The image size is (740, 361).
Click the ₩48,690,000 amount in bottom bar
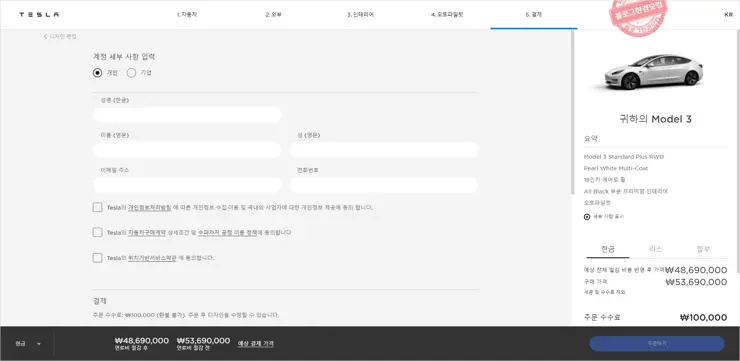(142, 341)
